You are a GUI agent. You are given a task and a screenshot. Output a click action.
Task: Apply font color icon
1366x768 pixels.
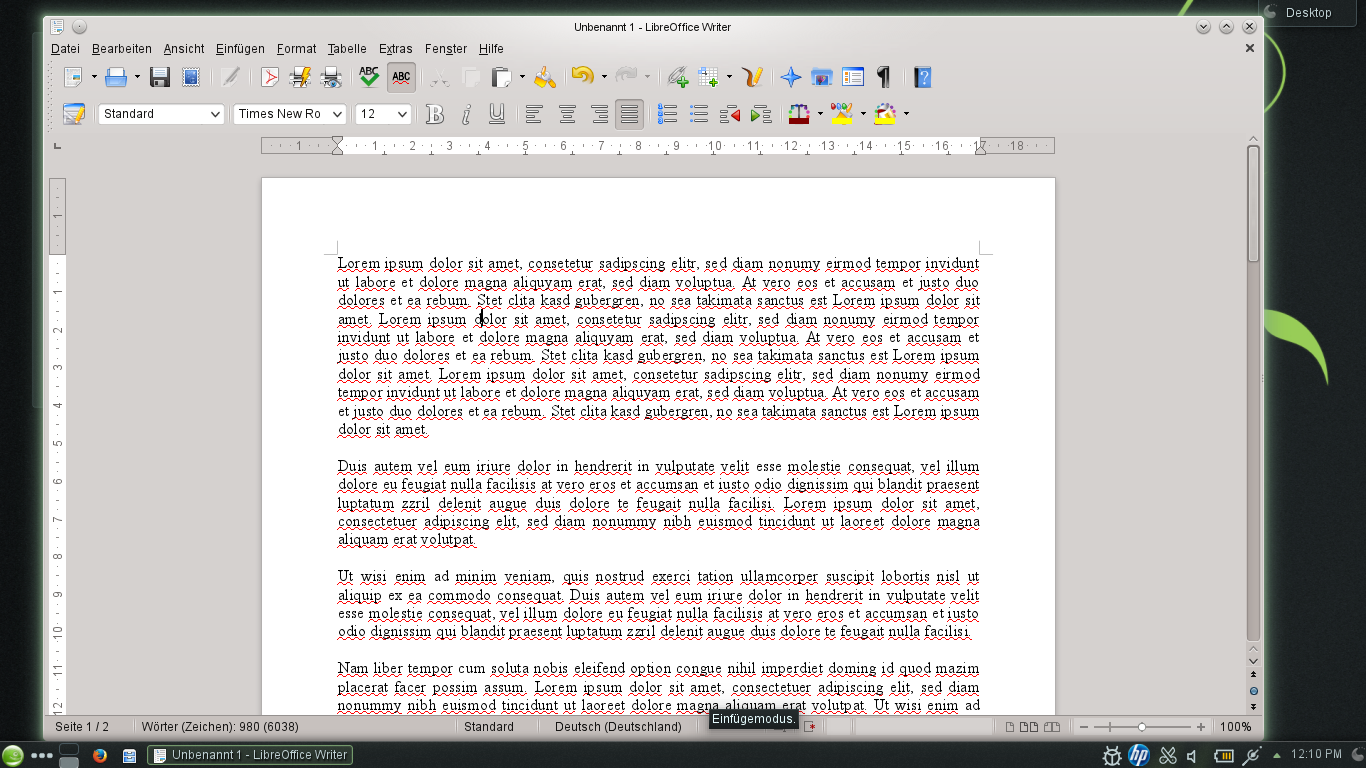point(799,114)
